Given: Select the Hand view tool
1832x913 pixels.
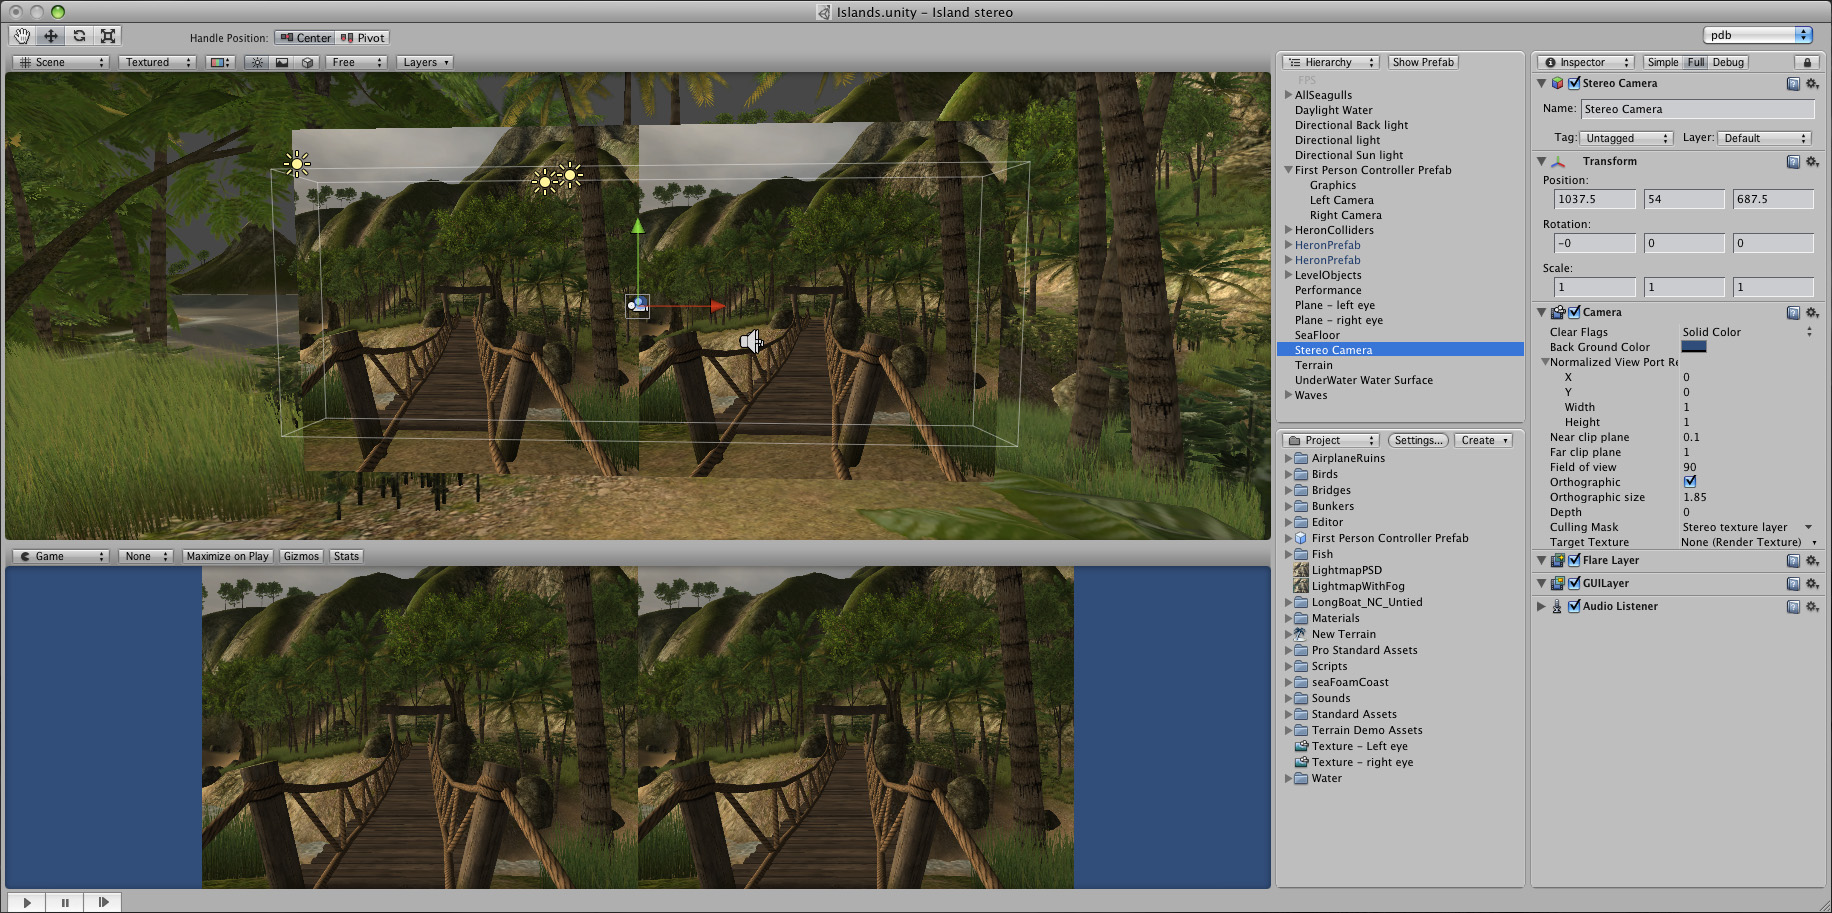Looking at the screenshot, I should [22, 36].
